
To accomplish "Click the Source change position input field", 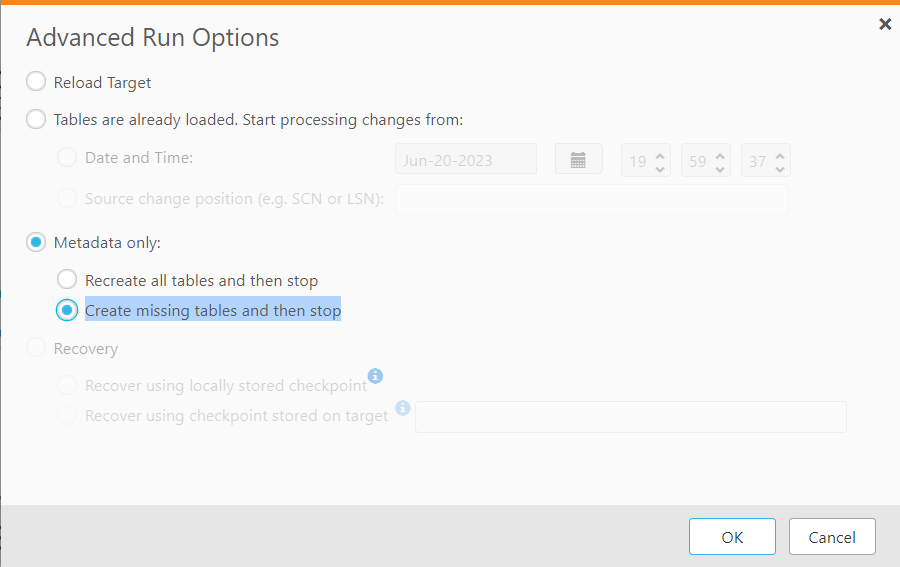I will tap(592, 199).
